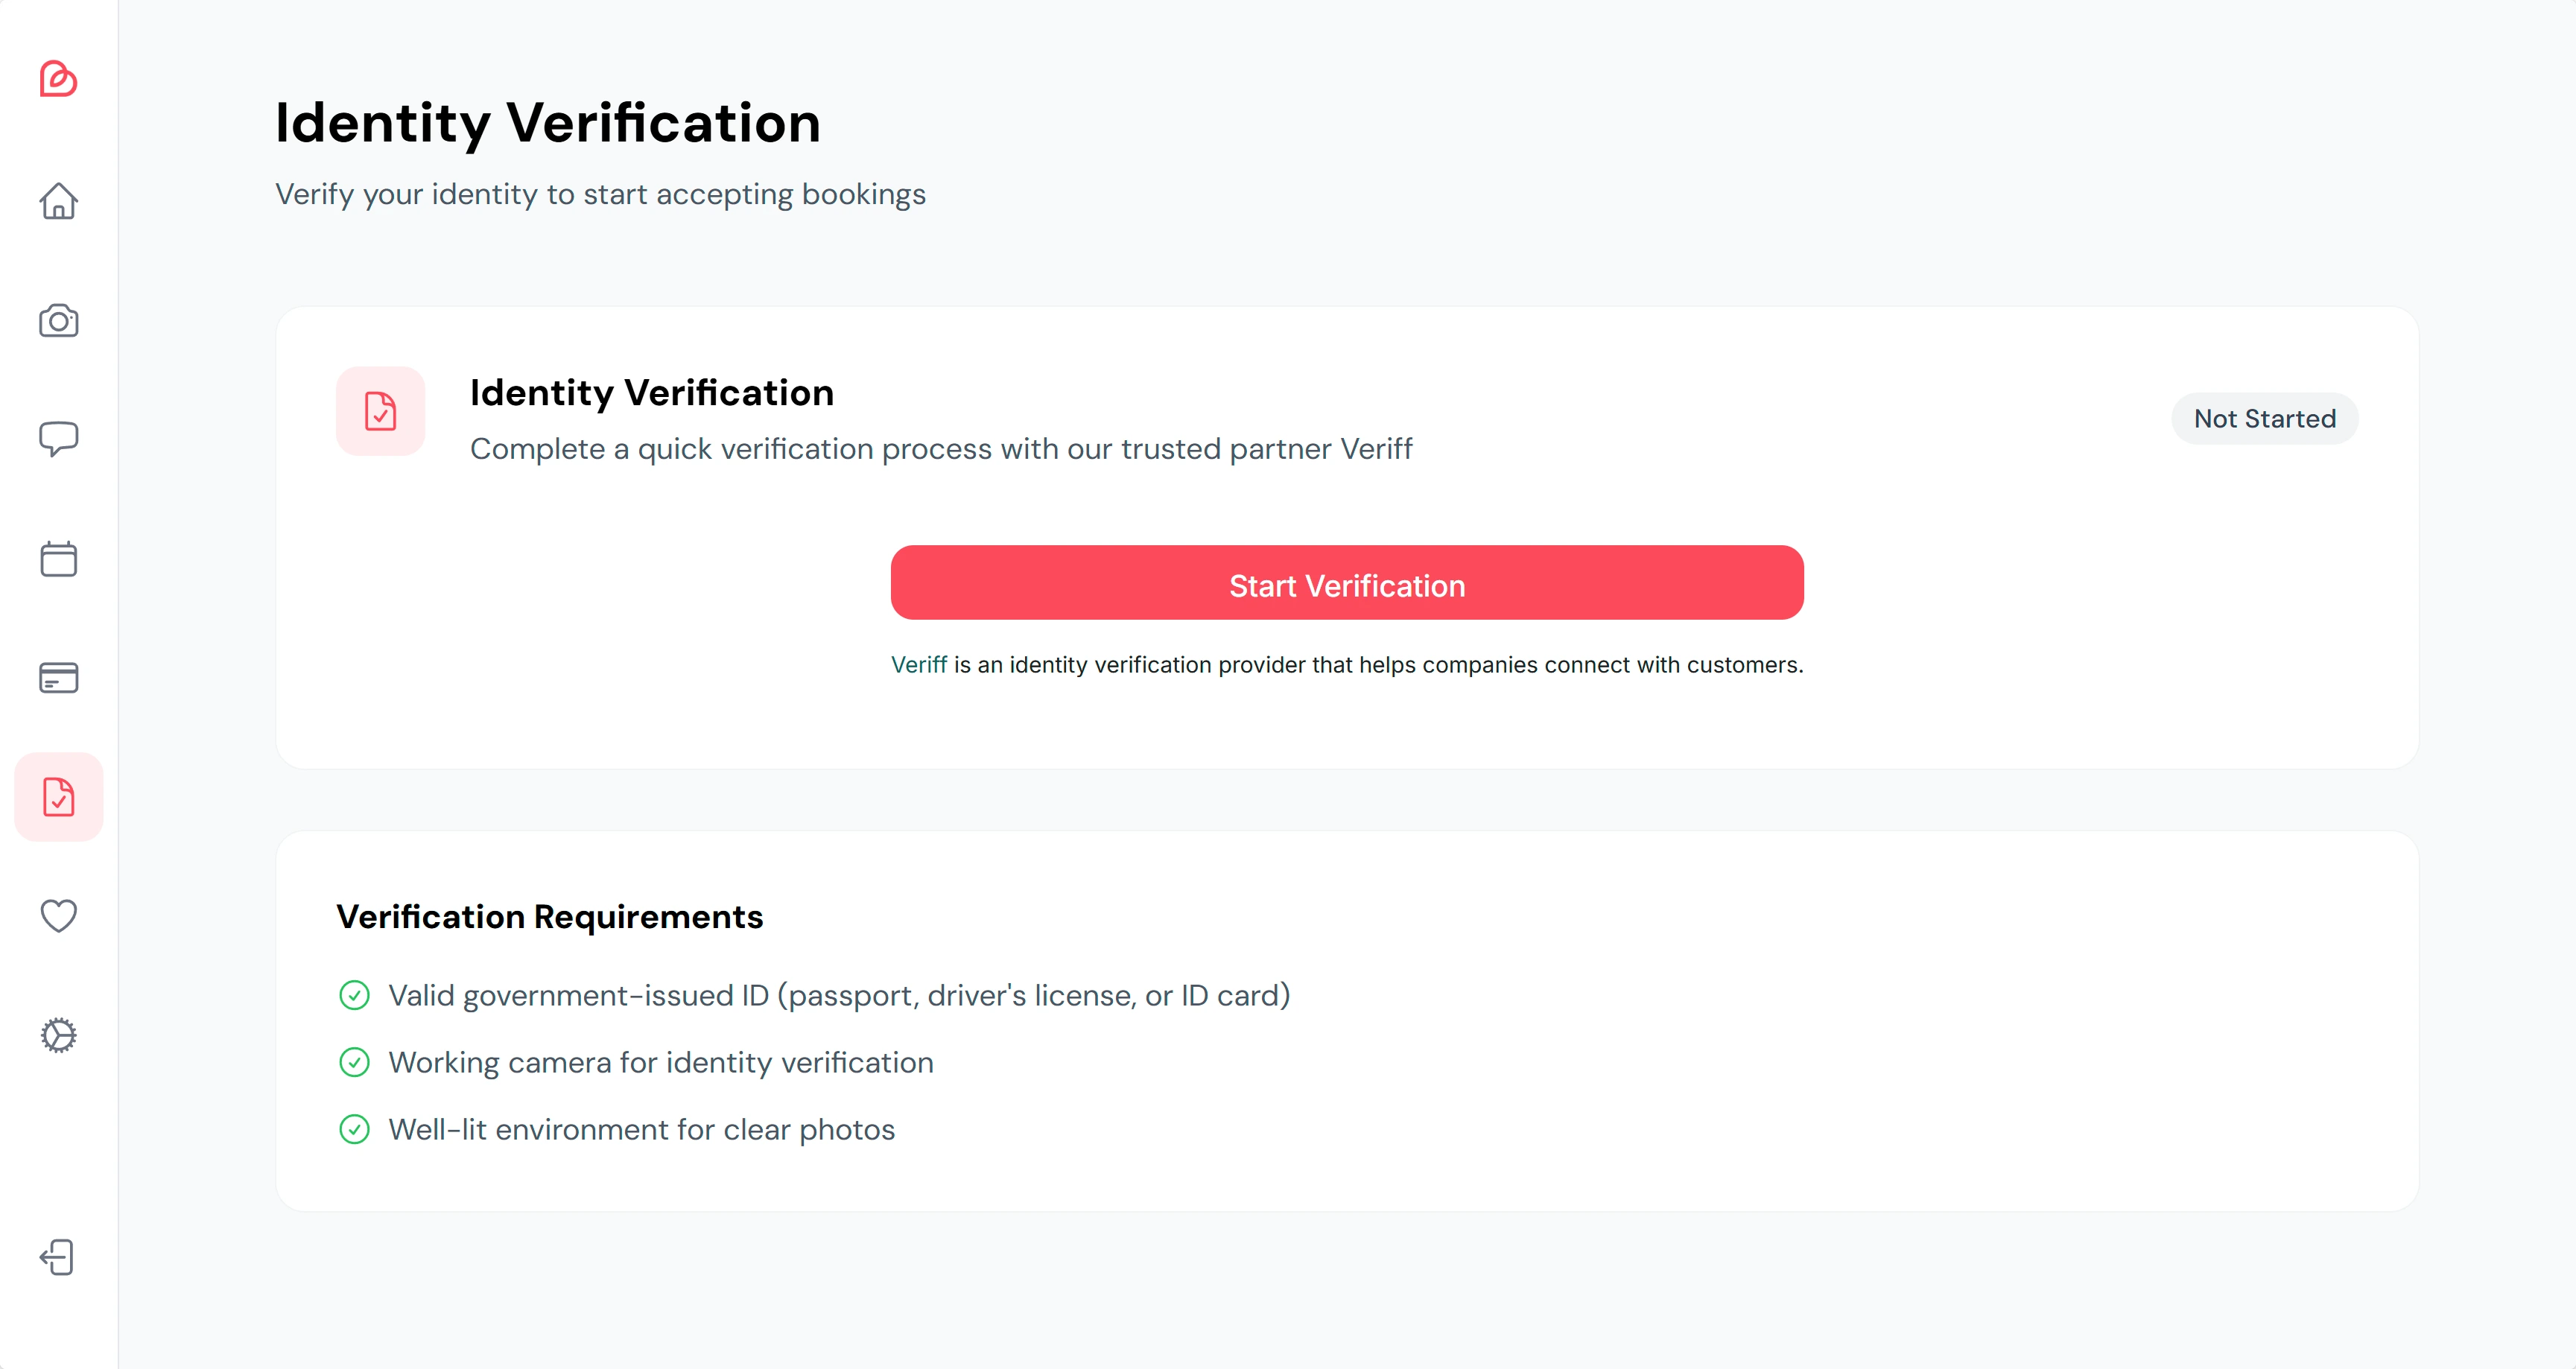Click checkmark beside government-issued ID requirement

[354, 995]
